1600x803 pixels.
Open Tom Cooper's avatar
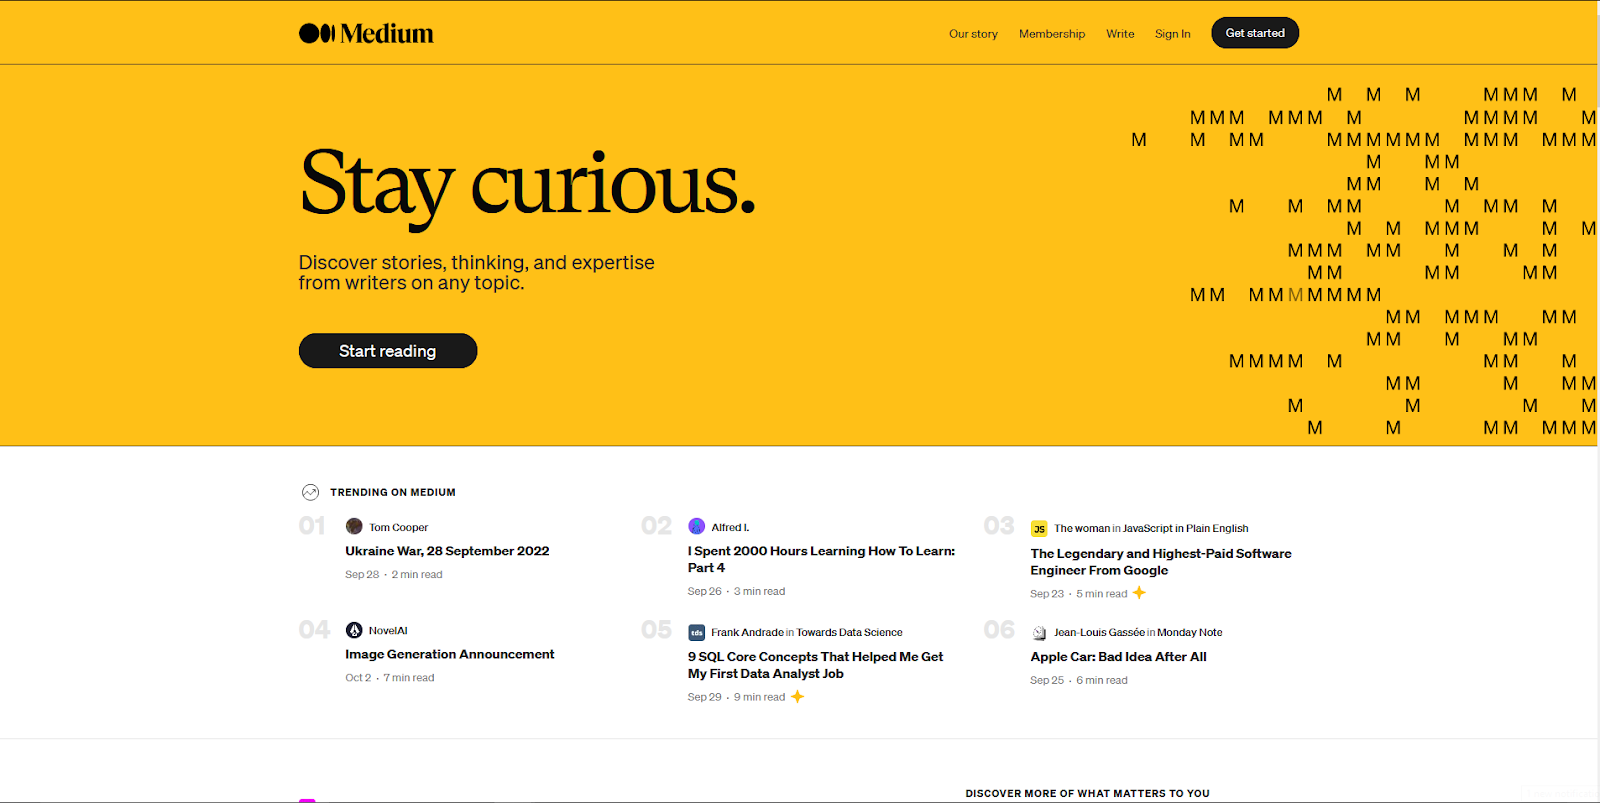pyautogui.click(x=354, y=526)
